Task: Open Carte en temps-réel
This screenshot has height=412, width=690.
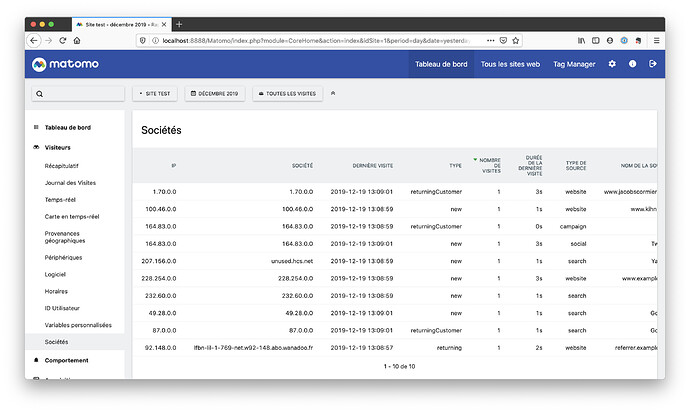Action: point(72,217)
